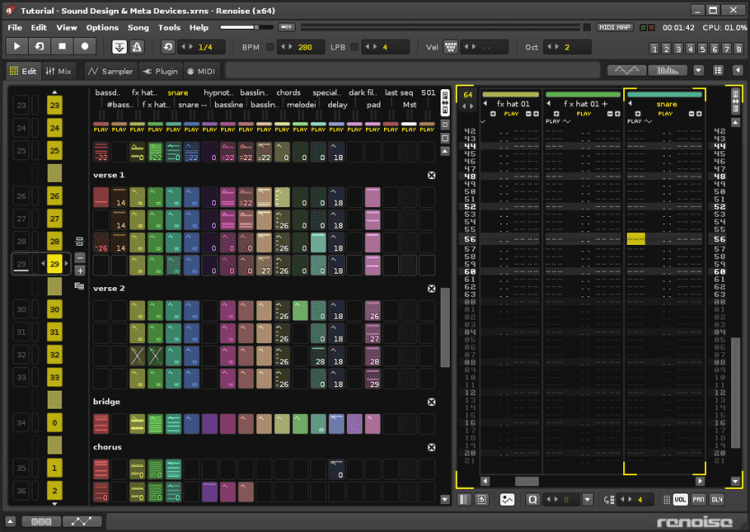Toggle pattern loop button
Screen dimensions: 750x532
click(x=39, y=46)
